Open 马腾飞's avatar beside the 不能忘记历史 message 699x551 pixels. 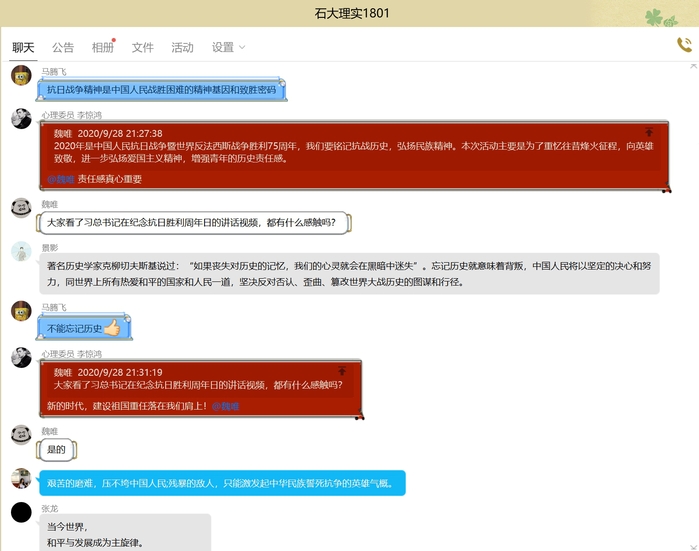[x=21, y=311]
